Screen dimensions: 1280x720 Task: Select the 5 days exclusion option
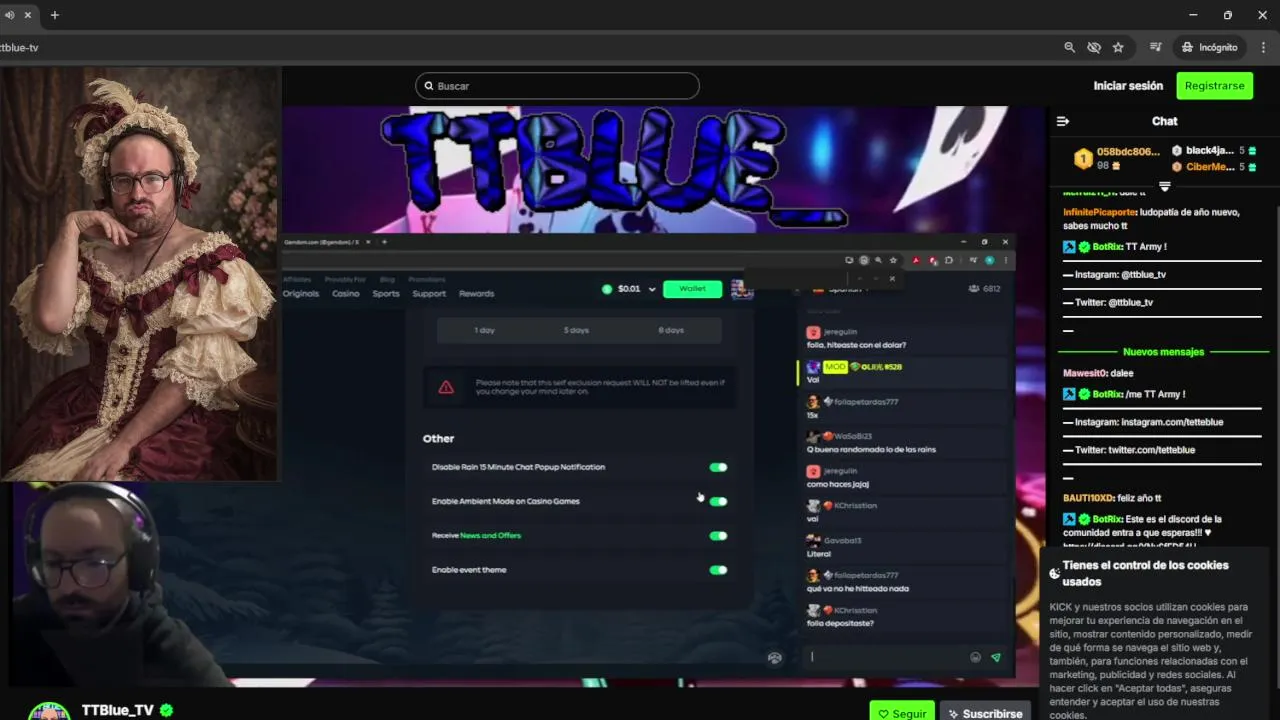tap(576, 330)
